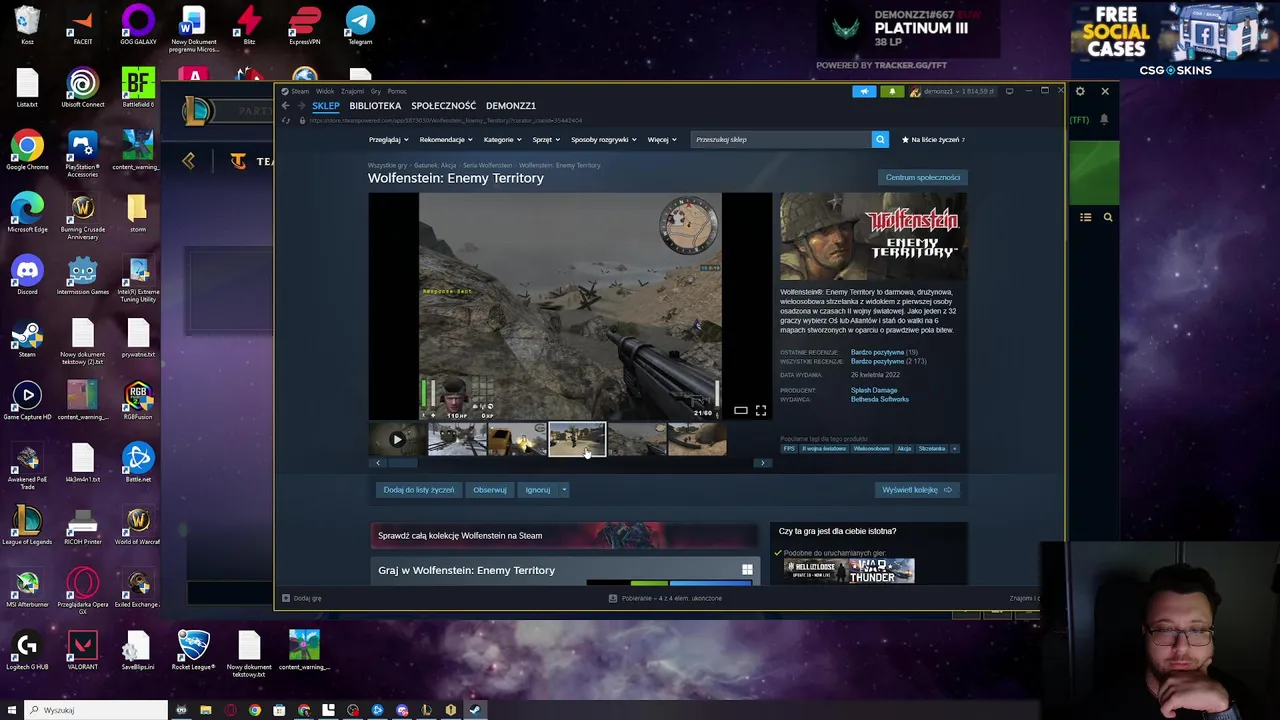The width and height of the screenshot is (1280, 720).
Task: Reload the Steam store page
Action: (x=286, y=120)
